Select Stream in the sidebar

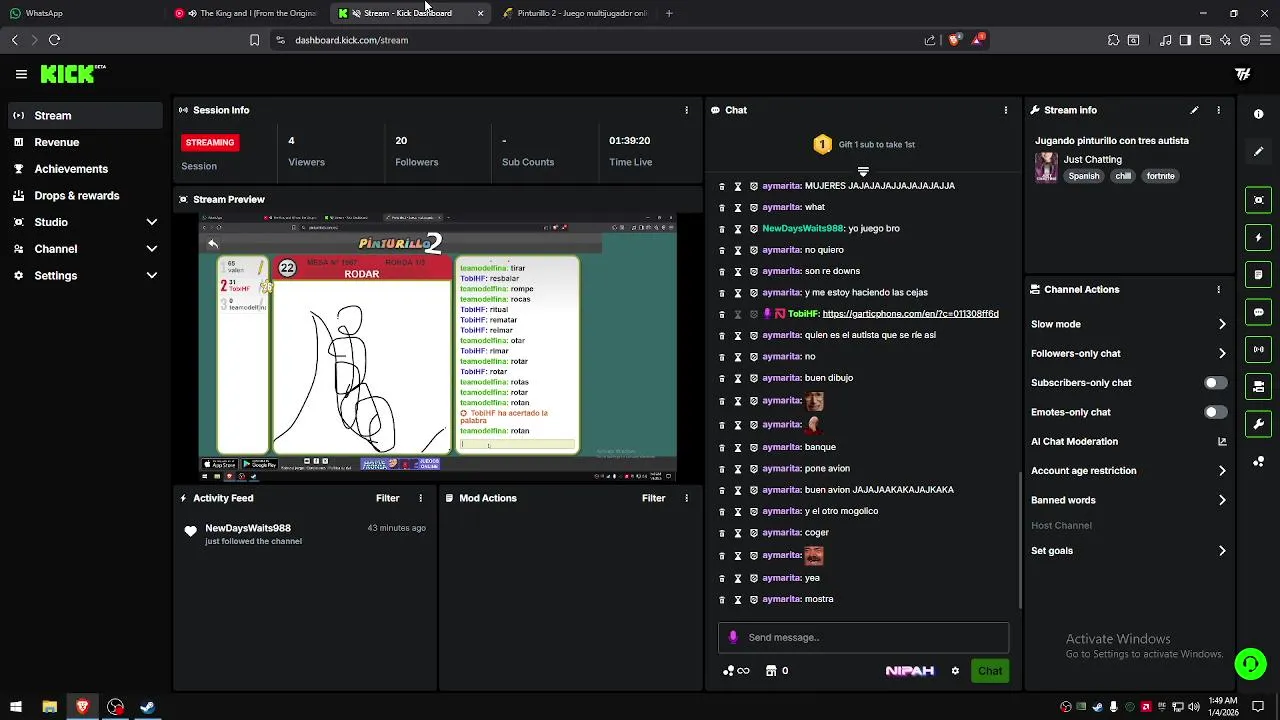pos(83,115)
